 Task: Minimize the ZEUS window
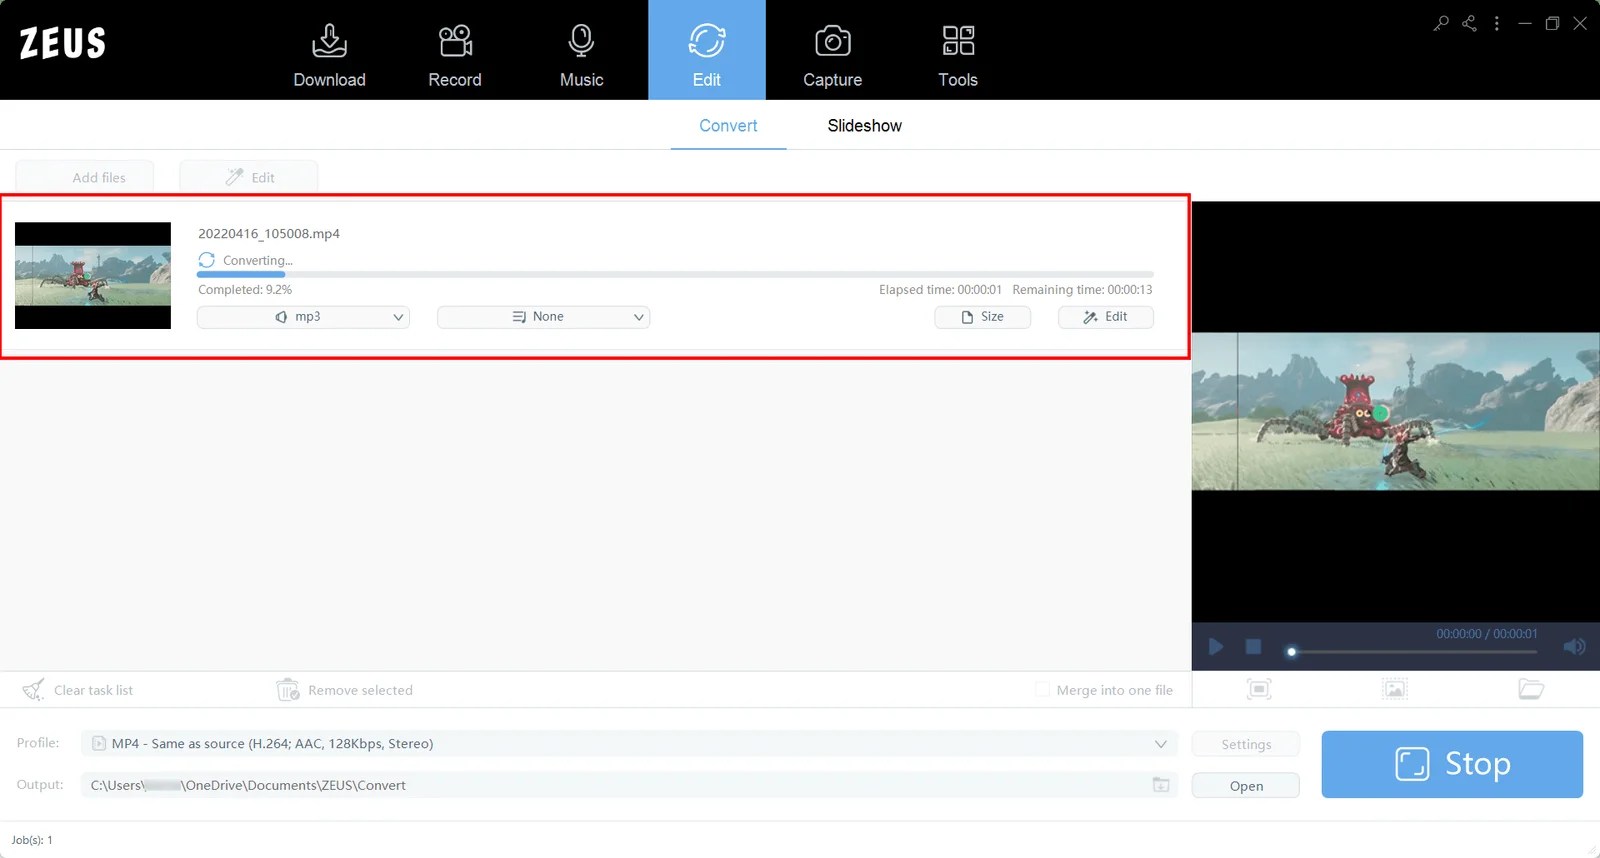pyautogui.click(x=1525, y=23)
